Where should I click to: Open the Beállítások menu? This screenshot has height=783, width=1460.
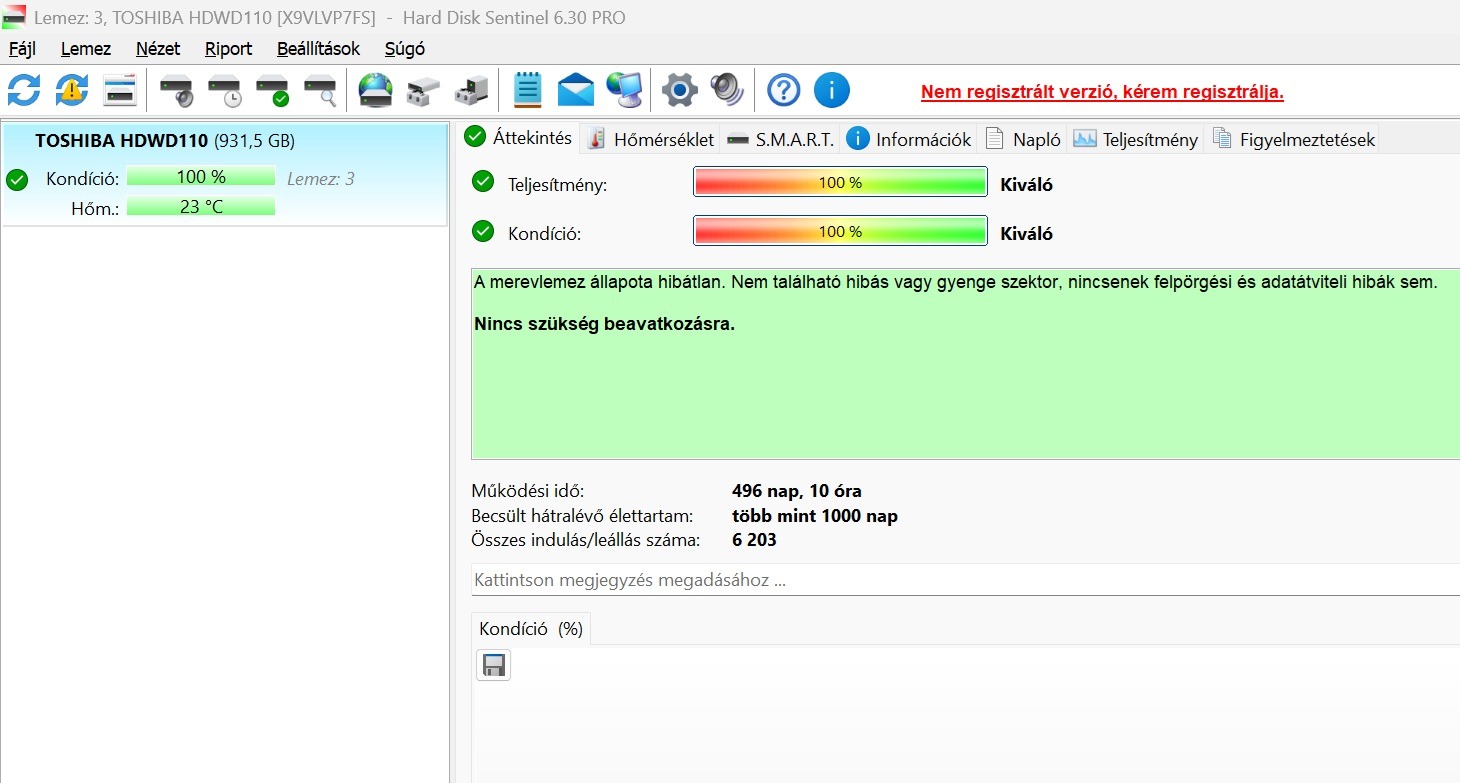319,48
